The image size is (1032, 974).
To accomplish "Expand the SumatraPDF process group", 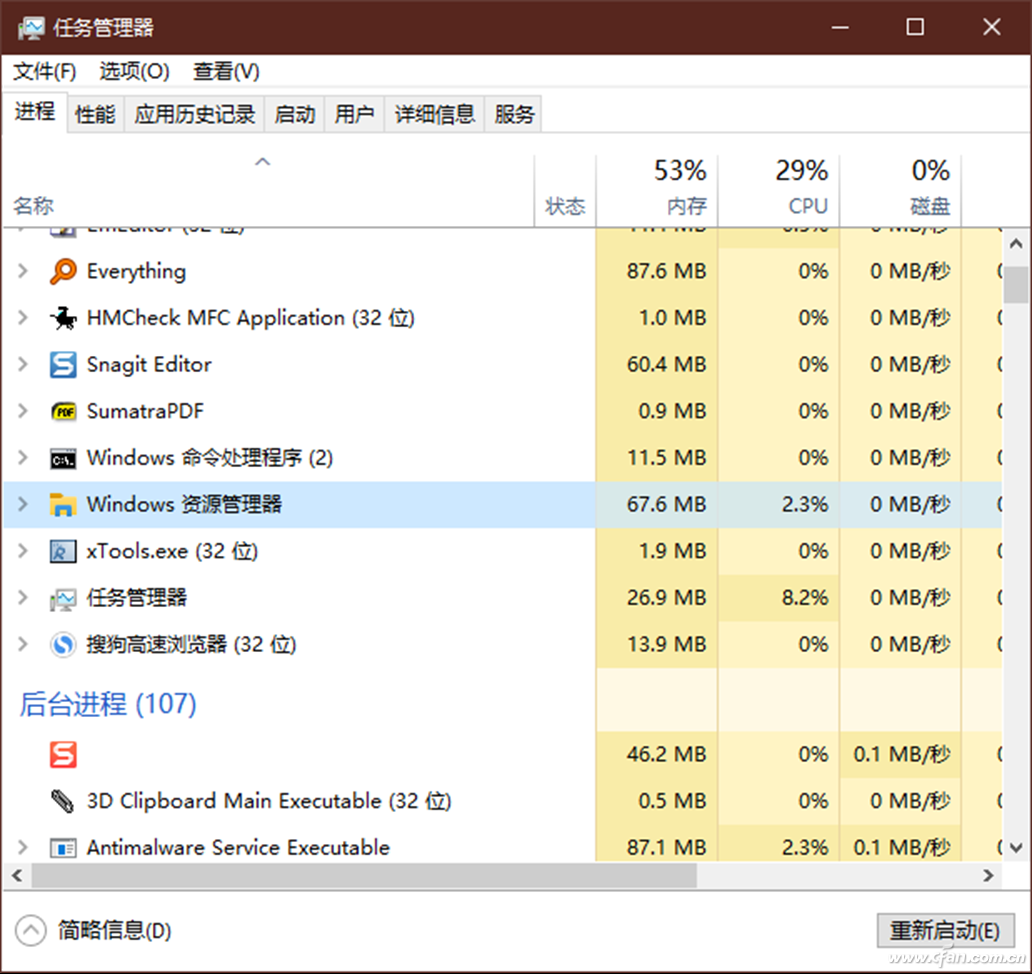I will (x=23, y=411).
